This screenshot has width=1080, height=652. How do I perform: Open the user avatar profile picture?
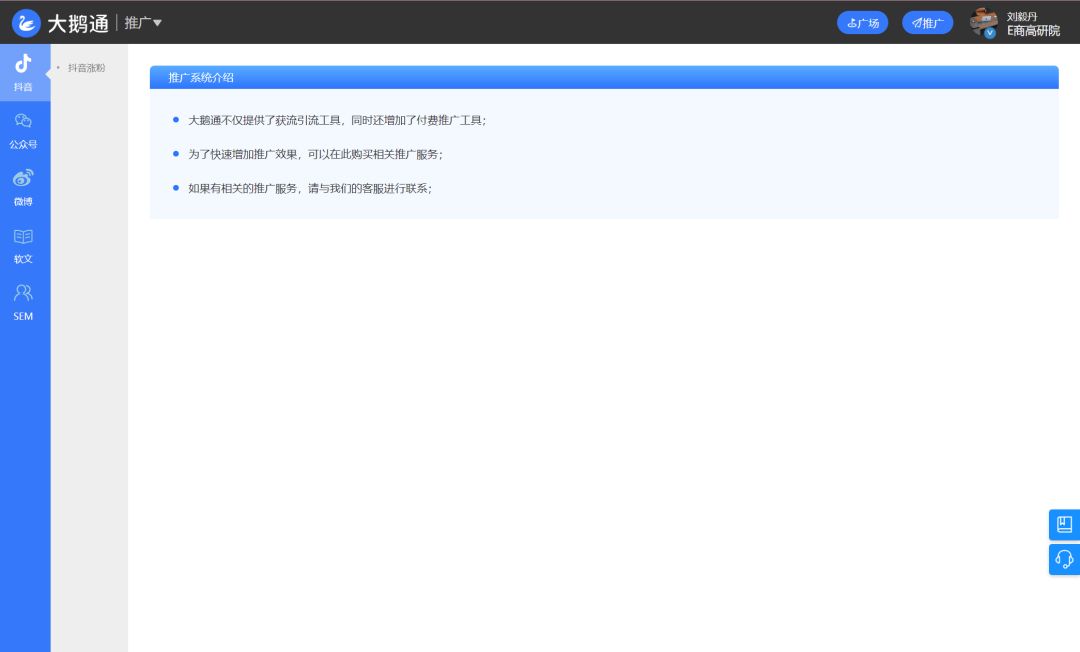(984, 23)
